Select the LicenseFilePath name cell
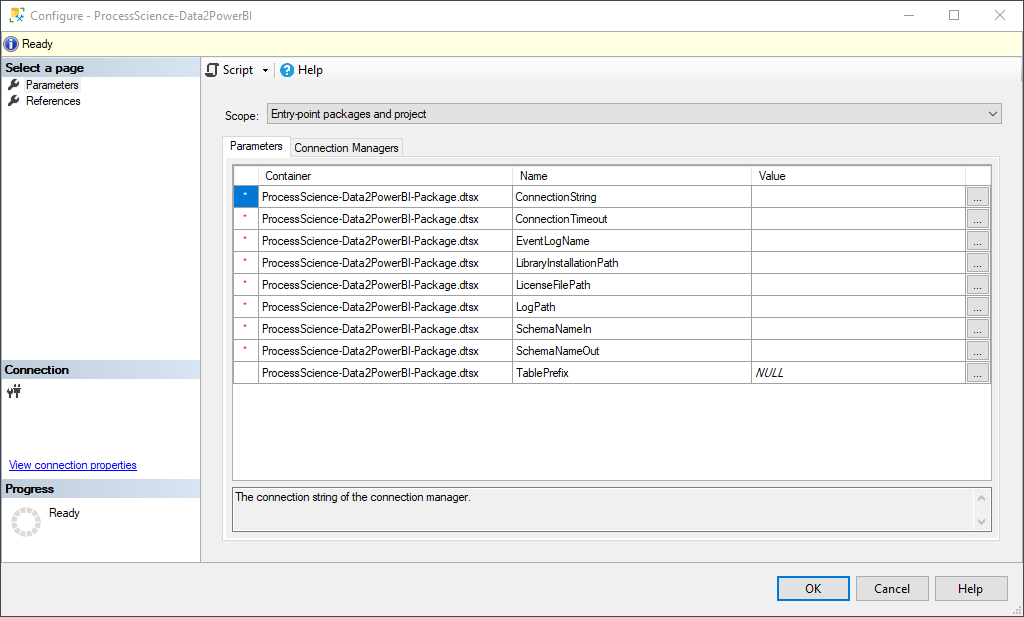The height and width of the screenshot is (617, 1024). click(x=632, y=285)
